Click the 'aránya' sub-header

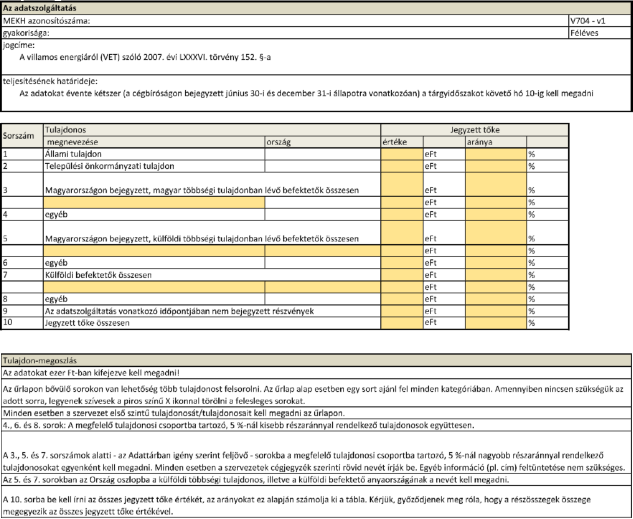click(480, 142)
